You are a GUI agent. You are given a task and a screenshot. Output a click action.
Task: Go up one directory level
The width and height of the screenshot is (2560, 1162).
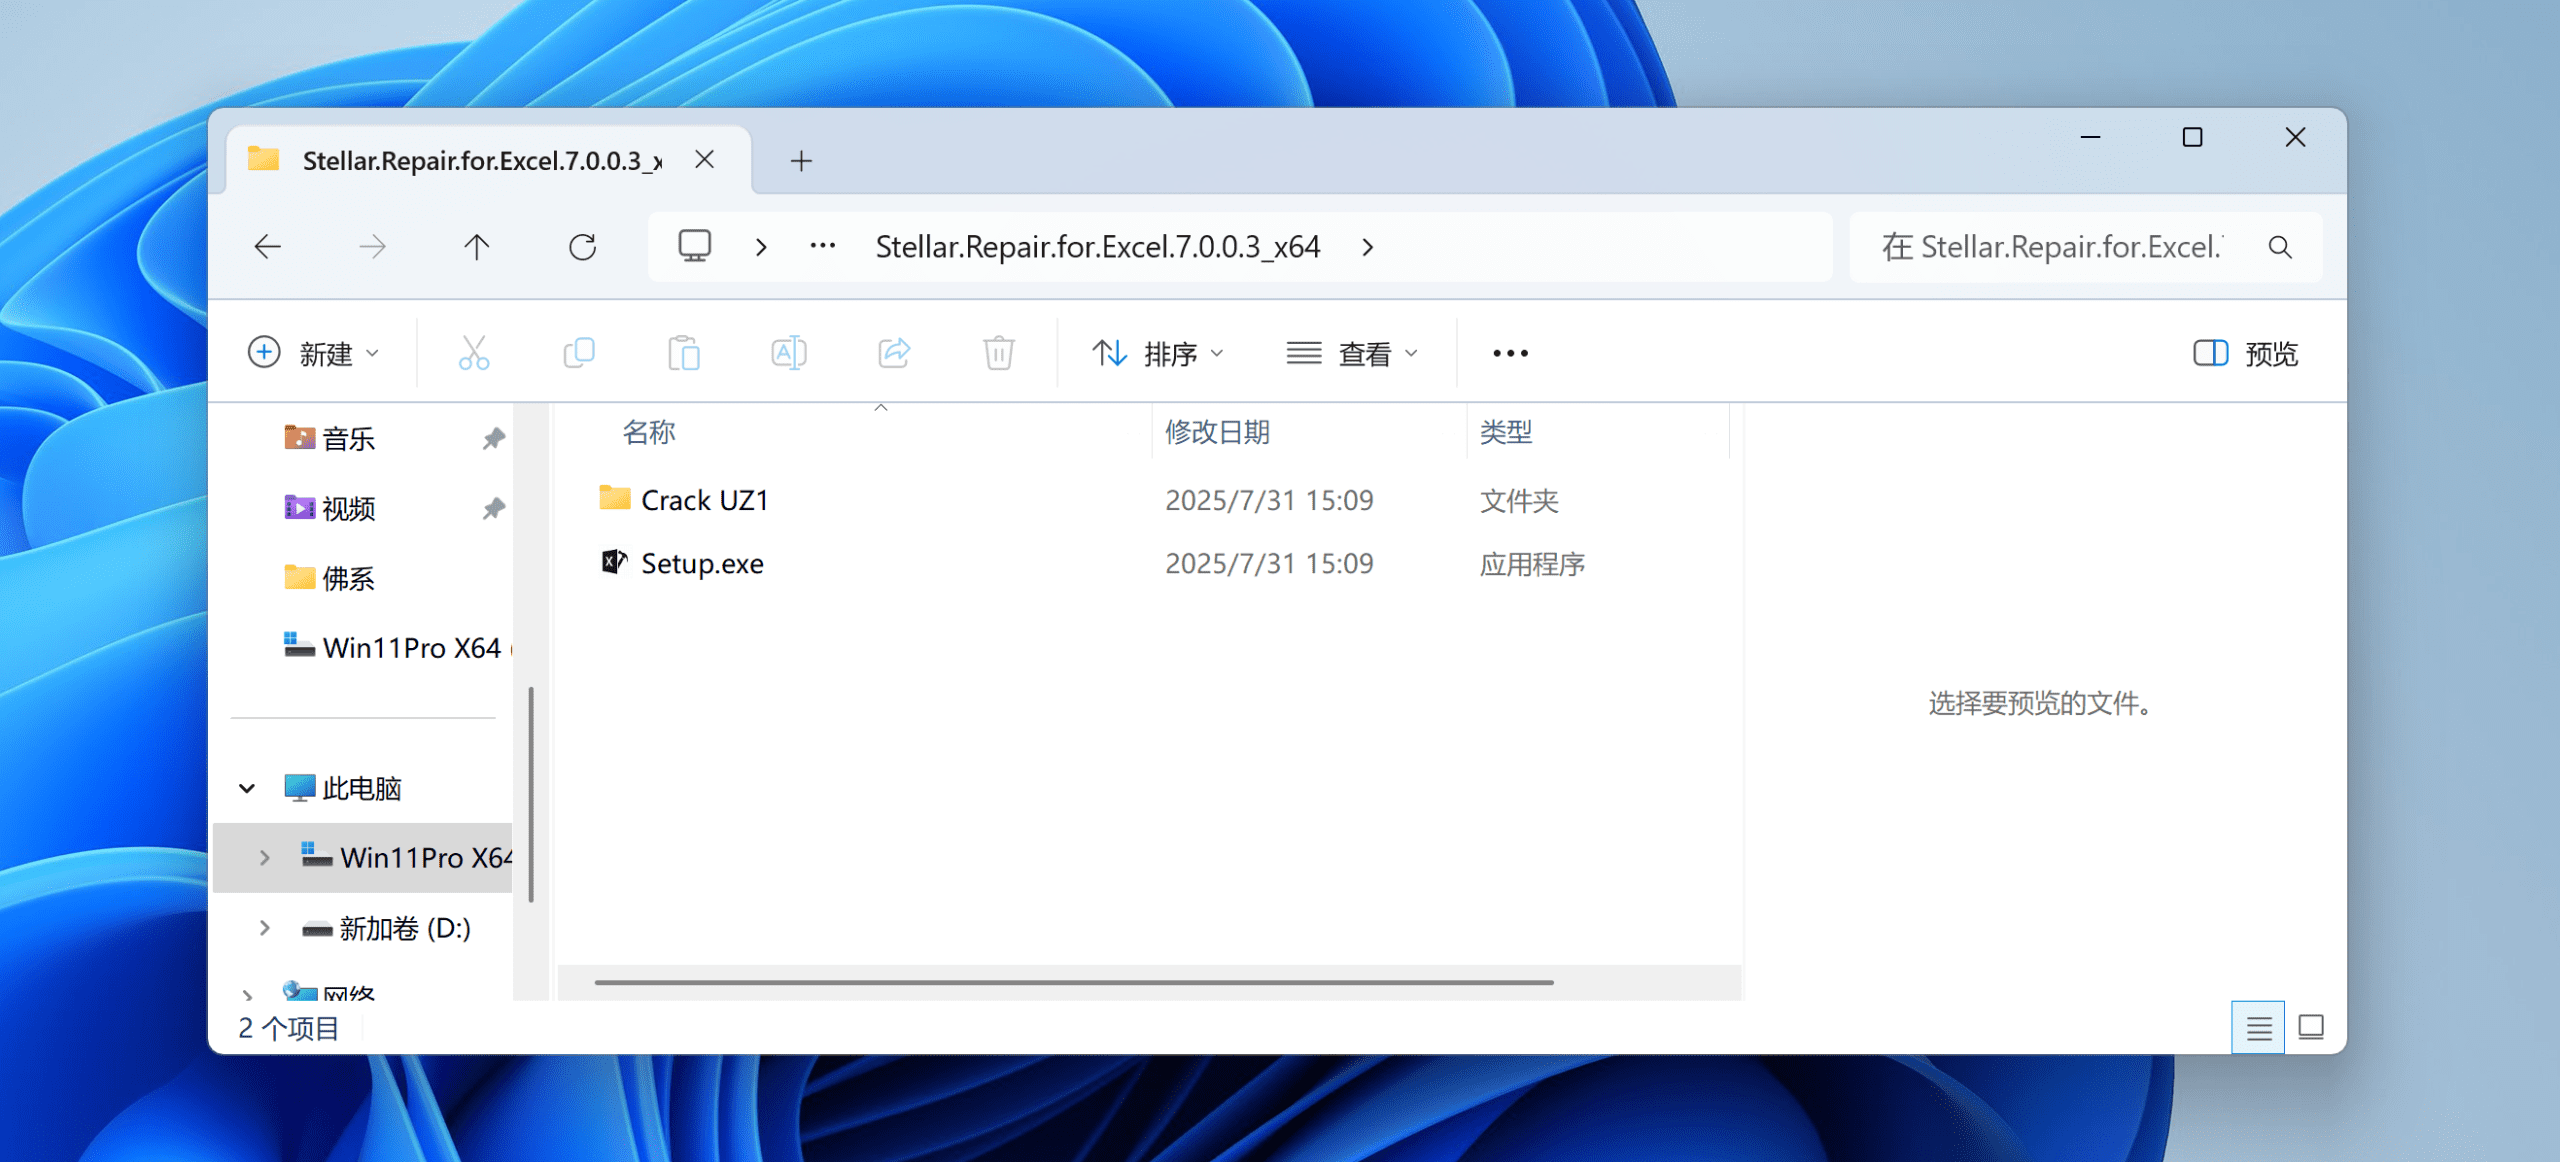(x=477, y=247)
